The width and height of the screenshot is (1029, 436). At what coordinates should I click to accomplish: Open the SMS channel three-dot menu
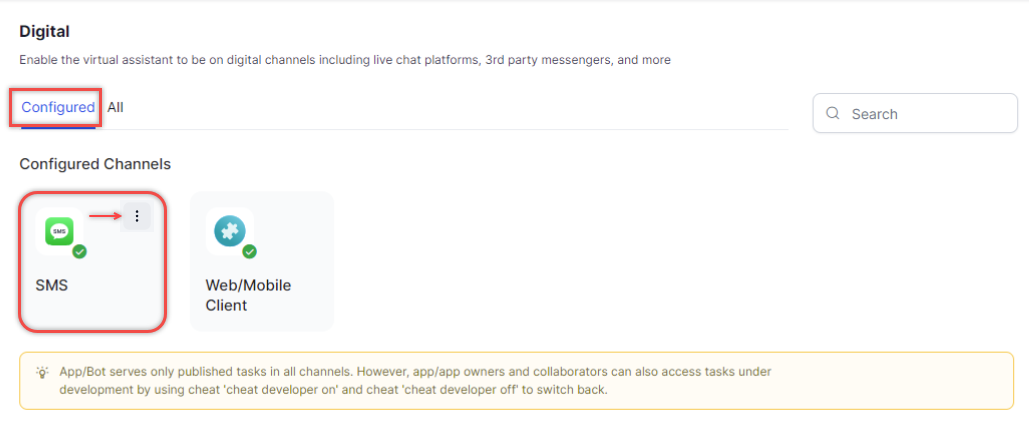pyautogui.click(x=137, y=216)
